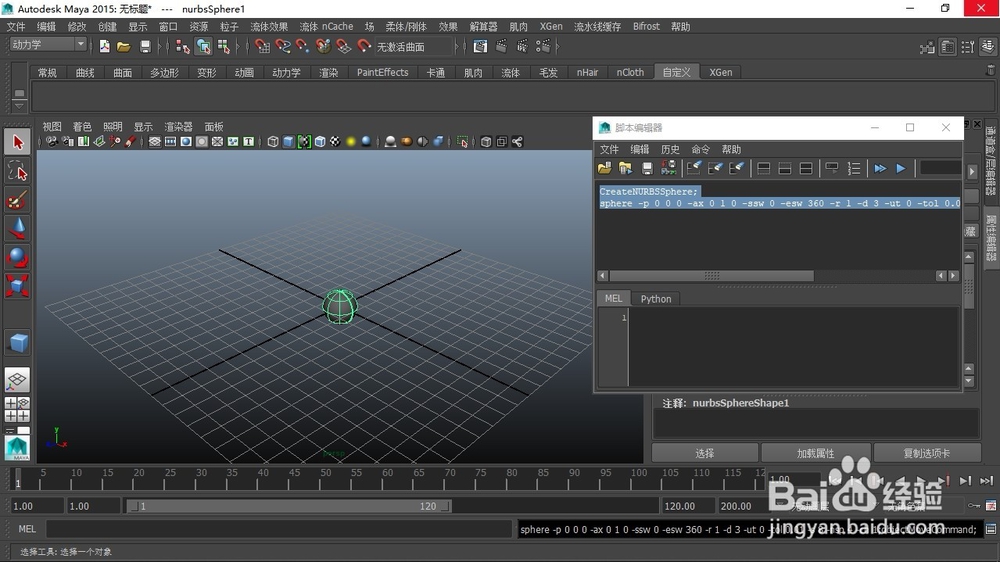Screen dimensions: 1000x562
Task: Save script icon in Script Editor
Action: pos(647,168)
